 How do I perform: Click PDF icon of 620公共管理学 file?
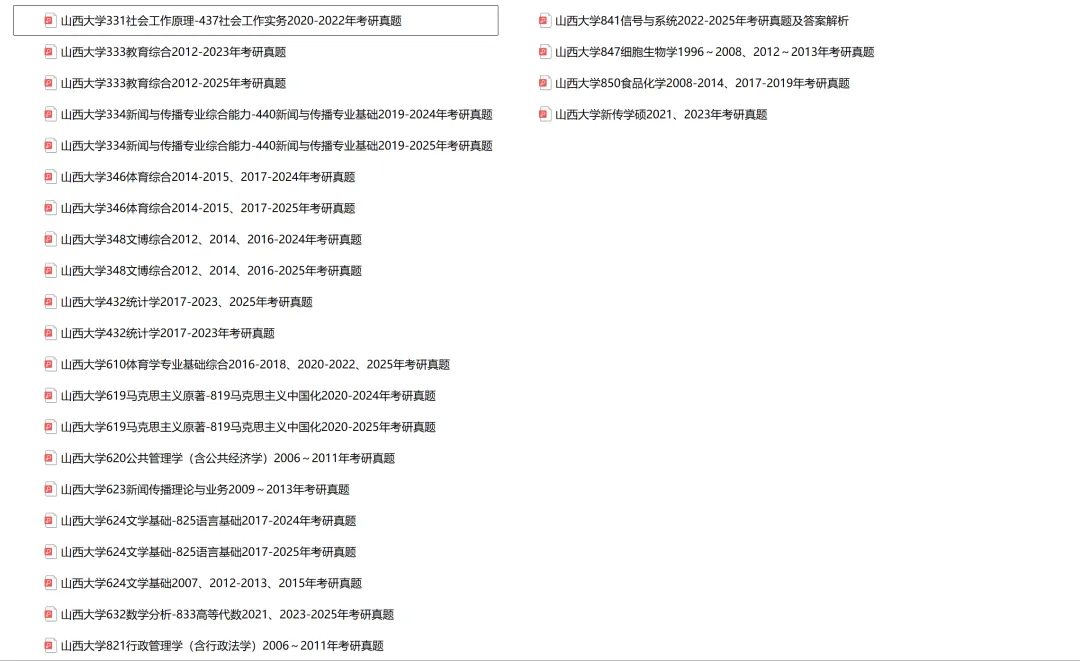(x=50, y=458)
